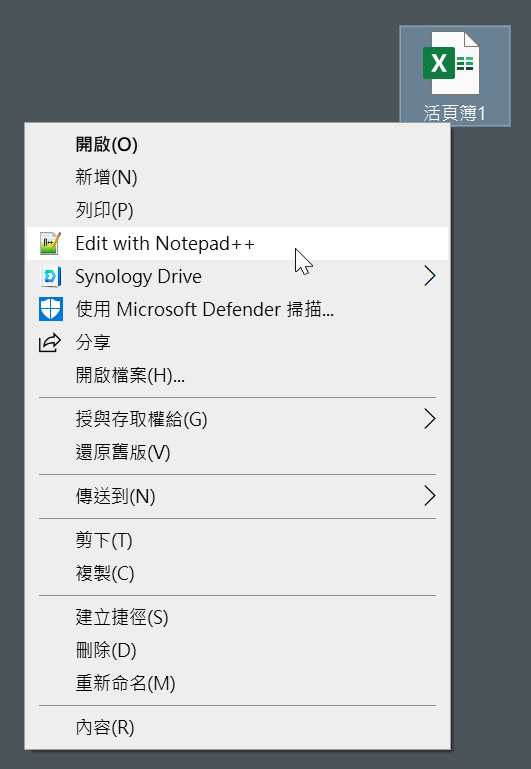Click the Notepad++ icon in the menu

51,244
